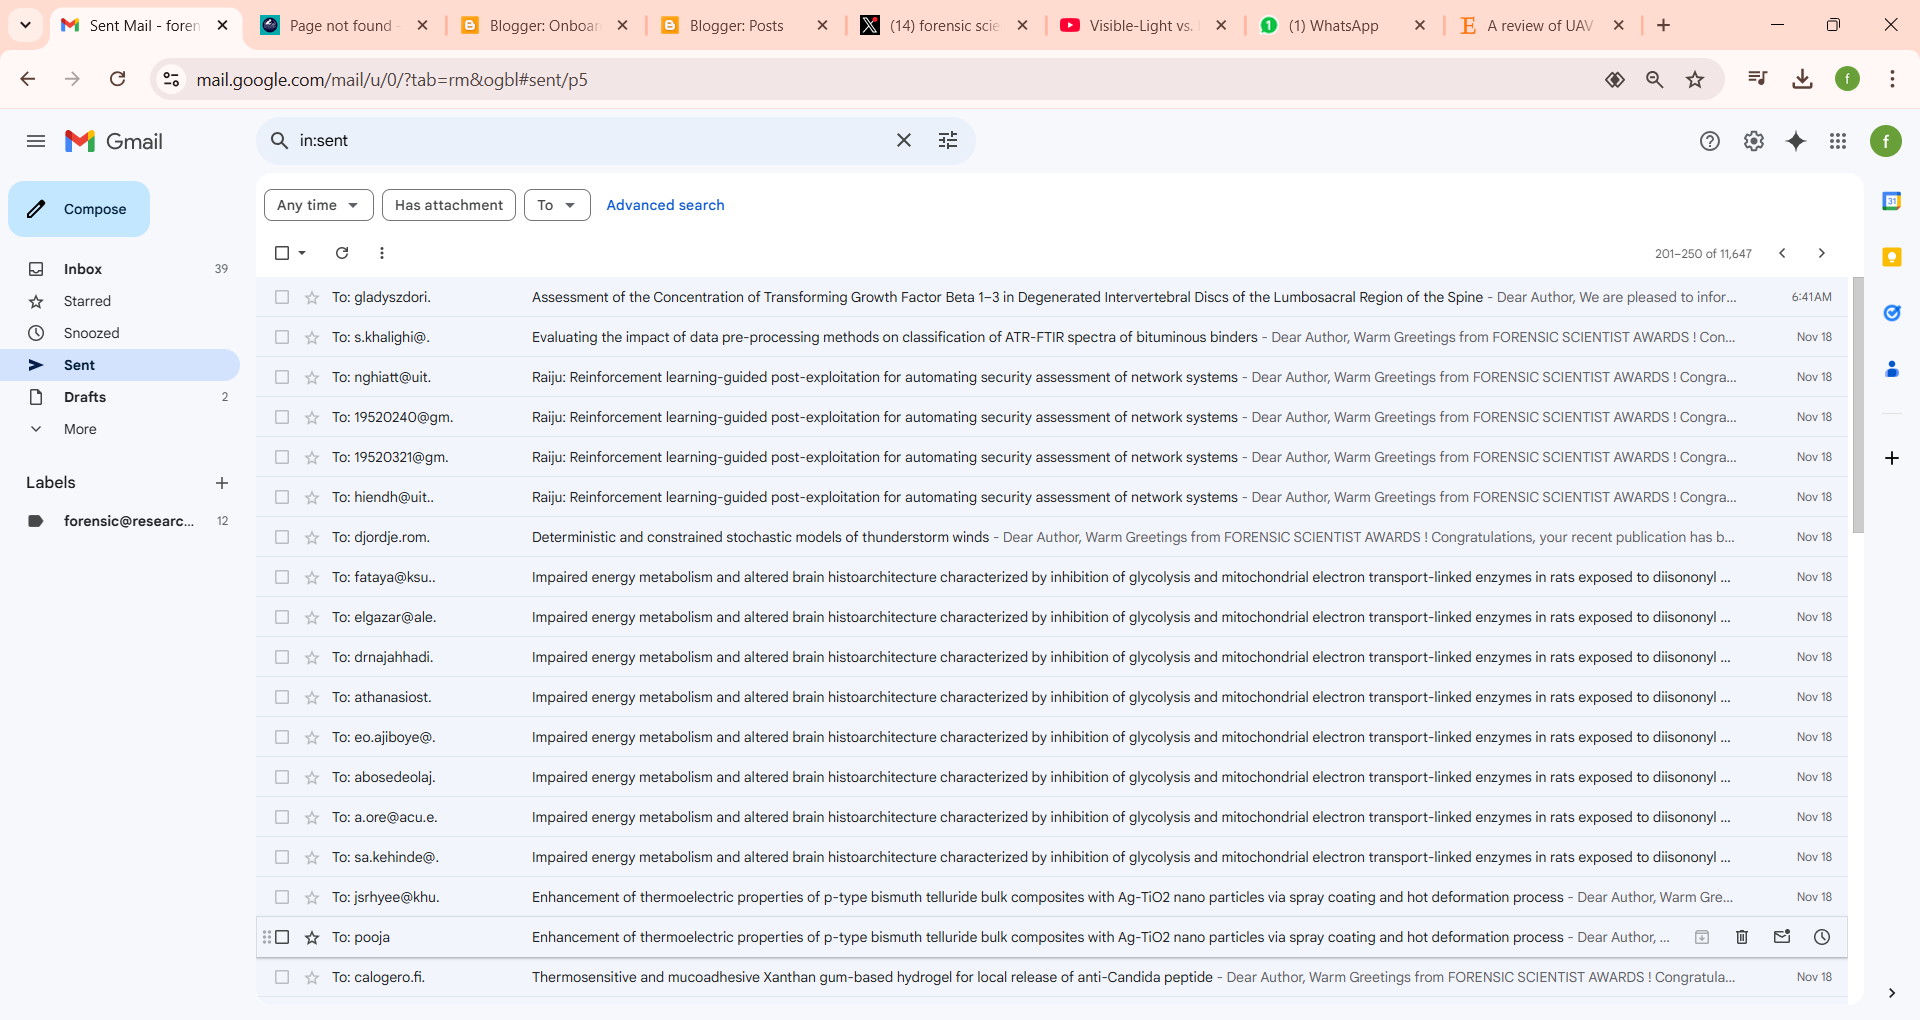Delete the hovered email to pooja
Viewport: 1920px width, 1020px height.
[x=1742, y=937]
